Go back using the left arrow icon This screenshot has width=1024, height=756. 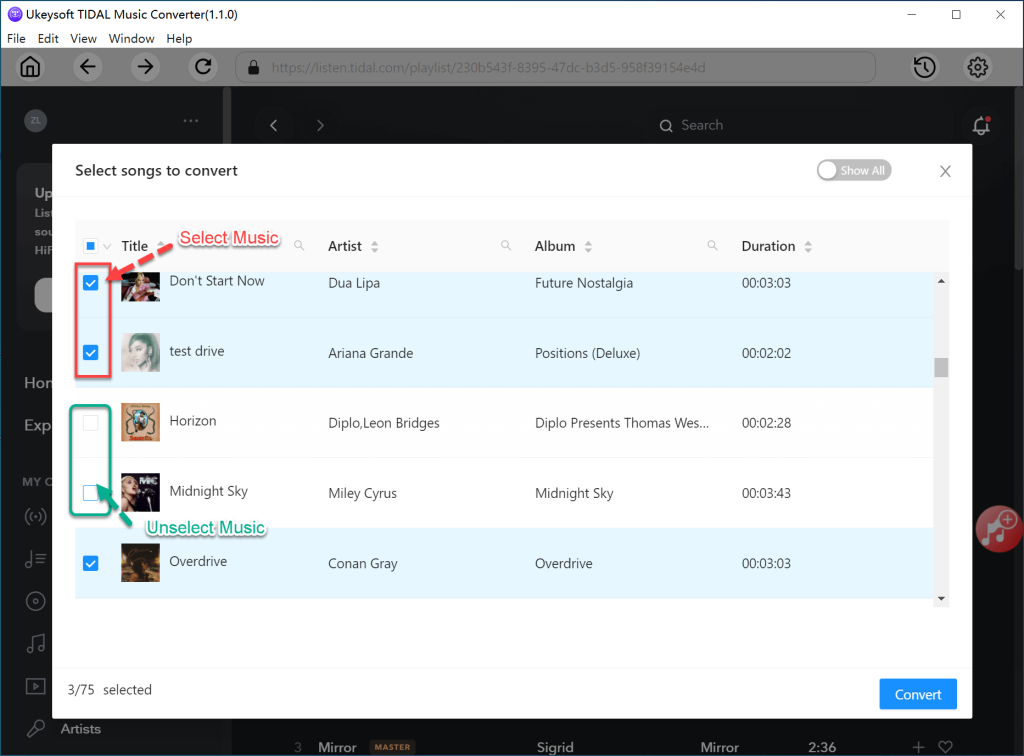pyautogui.click(x=87, y=67)
